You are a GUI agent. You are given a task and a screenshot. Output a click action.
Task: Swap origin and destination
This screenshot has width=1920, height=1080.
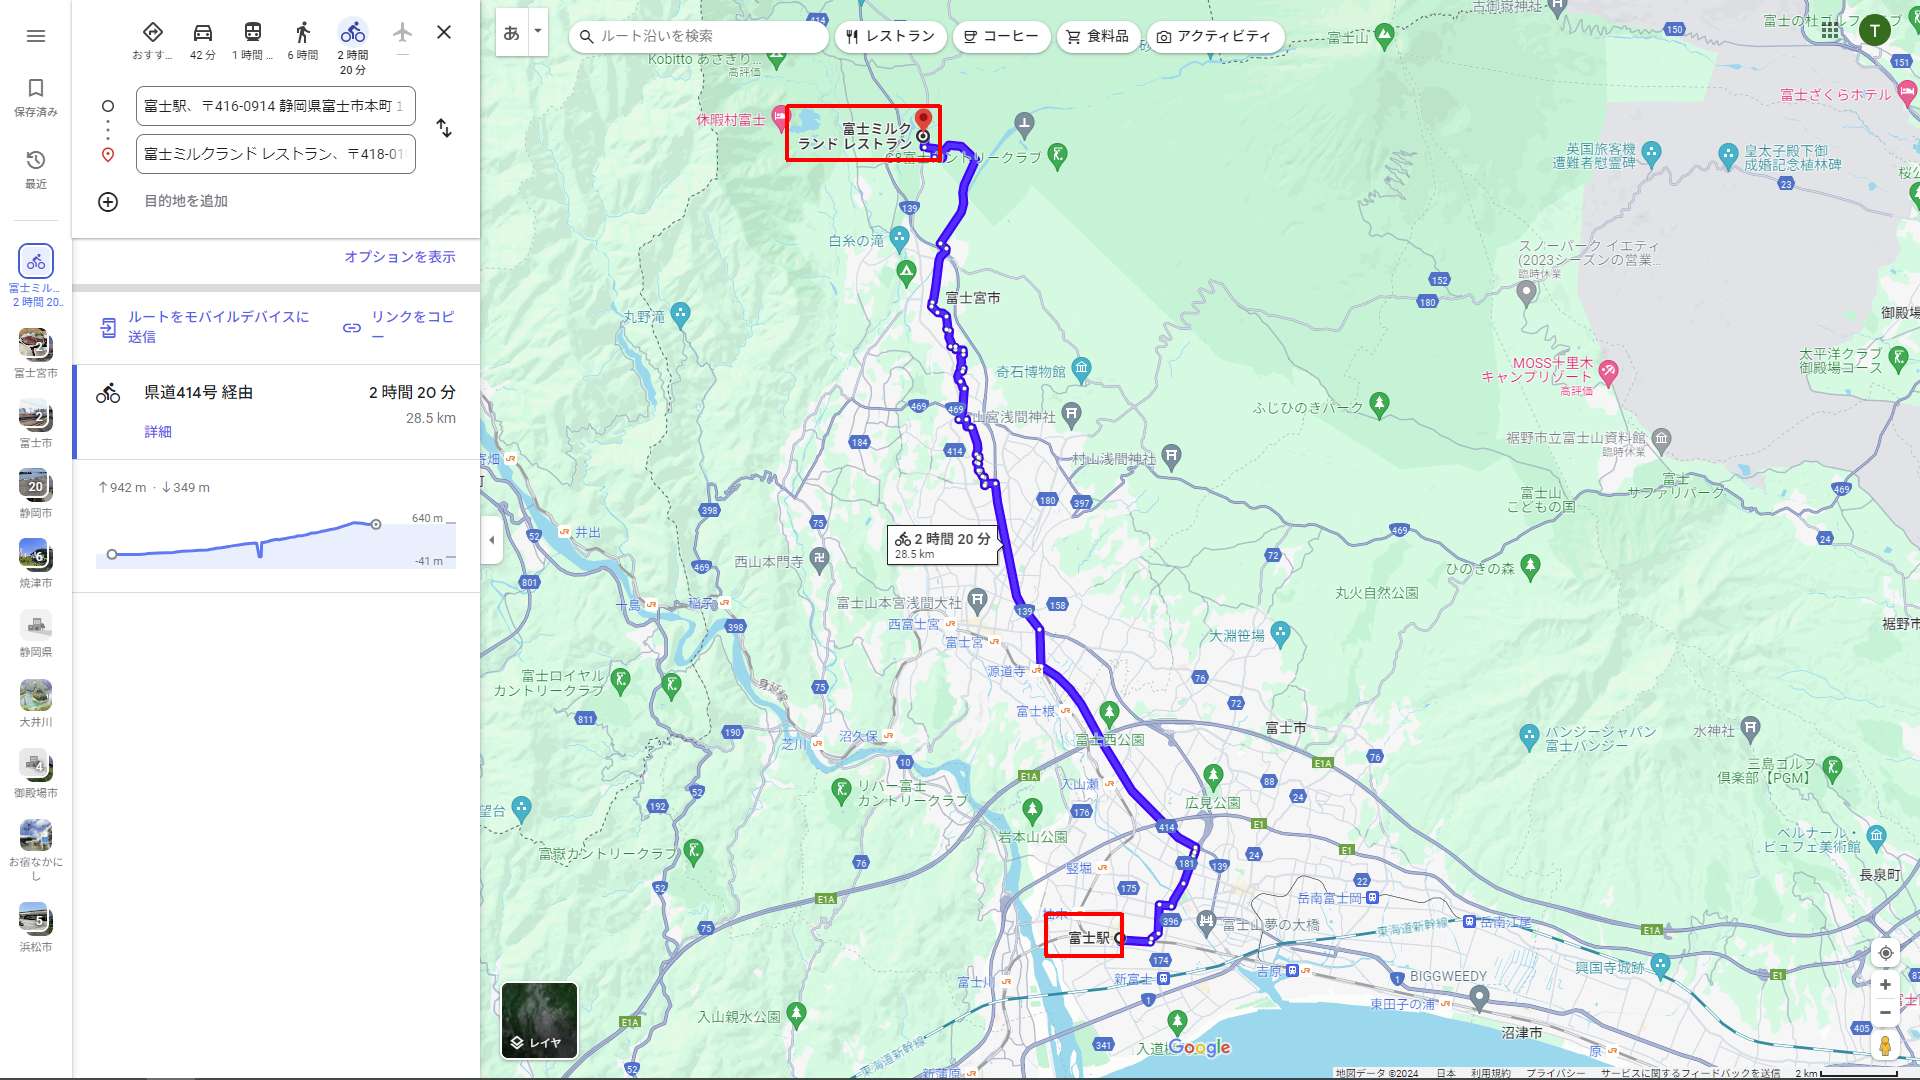point(444,128)
